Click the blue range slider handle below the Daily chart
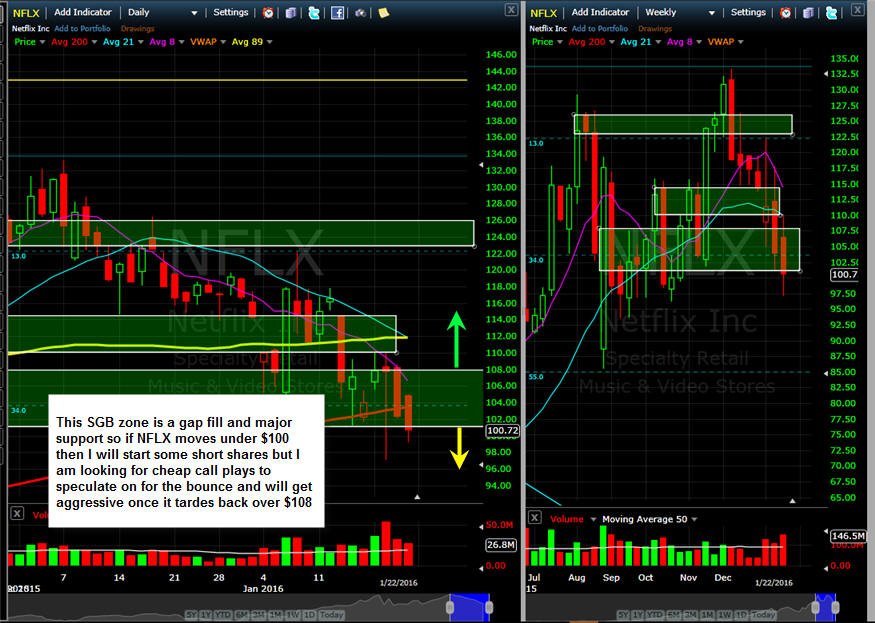This screenshot has height=623, width=875. click(x=469, y=607)
